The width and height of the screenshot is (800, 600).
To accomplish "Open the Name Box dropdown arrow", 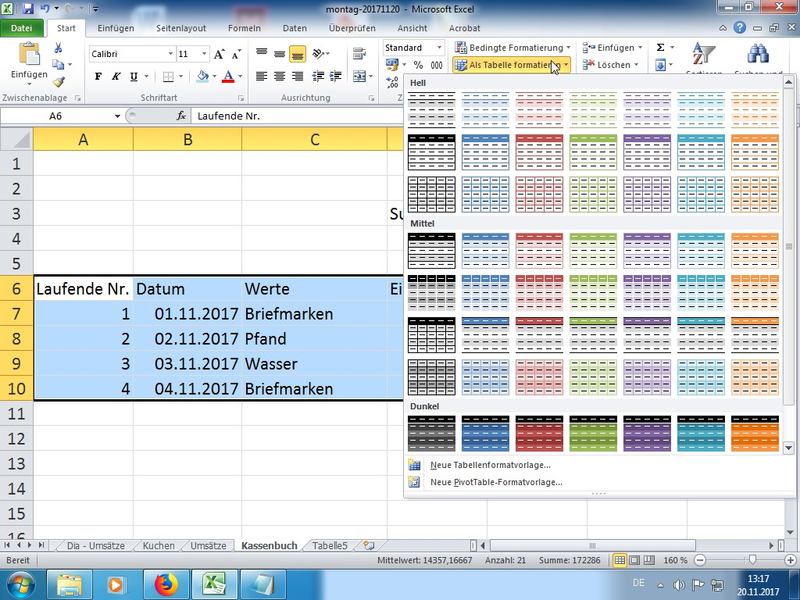I will (117, 116).
